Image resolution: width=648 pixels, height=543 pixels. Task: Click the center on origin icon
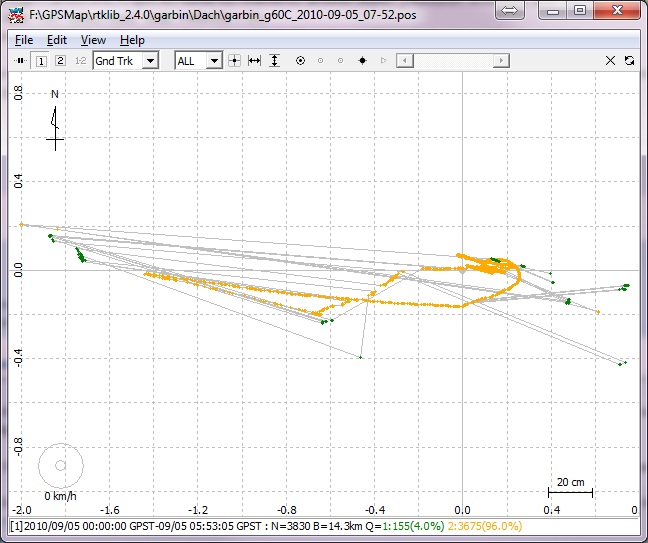click(235, 61)
